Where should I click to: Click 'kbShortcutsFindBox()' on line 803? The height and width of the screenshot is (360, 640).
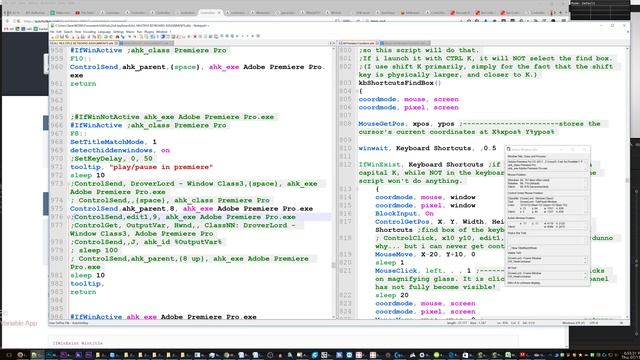[400, 83]
